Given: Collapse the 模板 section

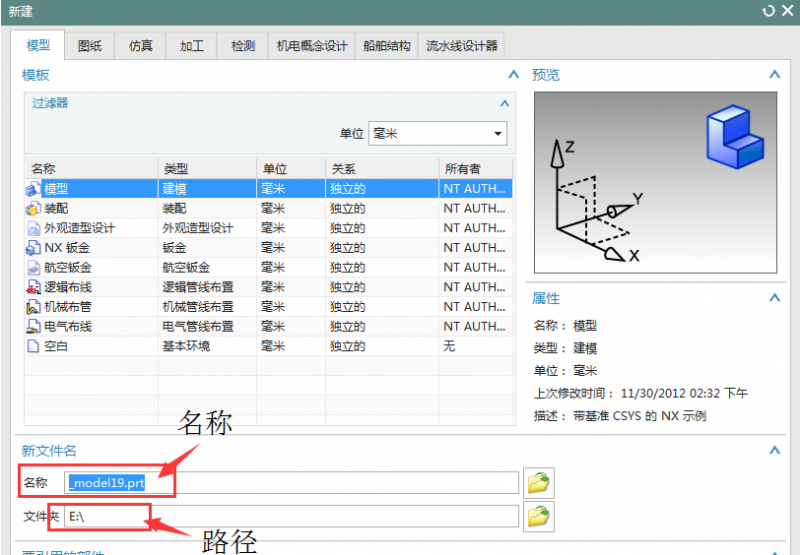Looking at the screenshot, I should pyautogui.click(x=513, y=75).
